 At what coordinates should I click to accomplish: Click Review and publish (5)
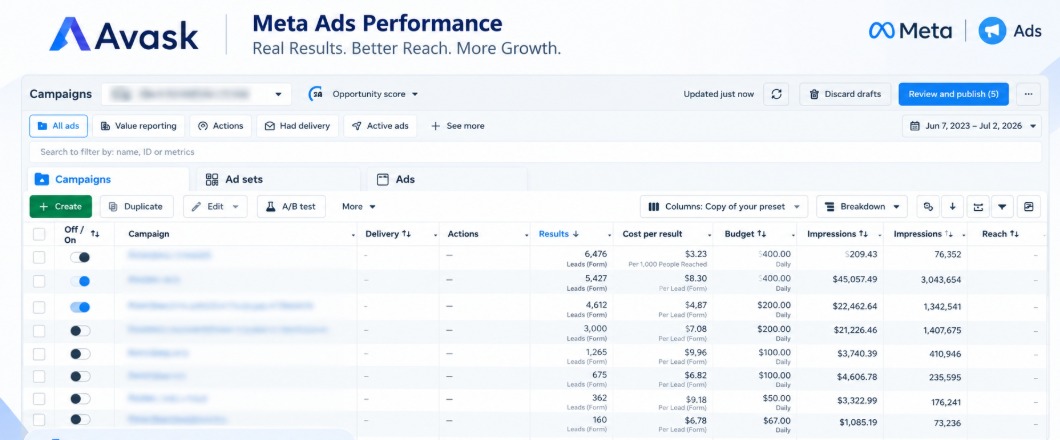(x=953, y=94)
